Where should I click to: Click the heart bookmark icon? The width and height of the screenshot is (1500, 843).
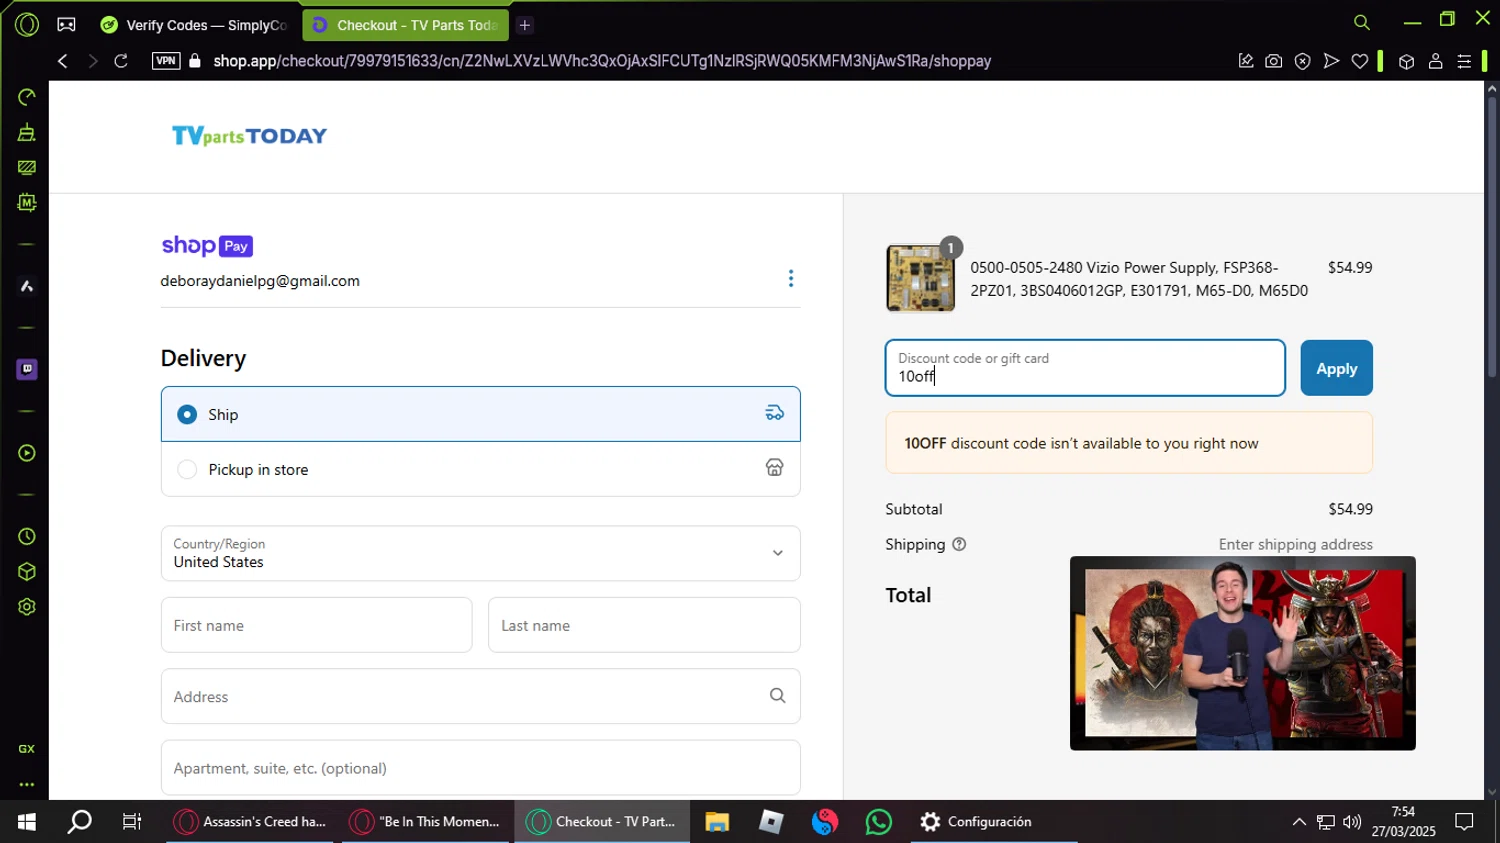(1359, 61)
